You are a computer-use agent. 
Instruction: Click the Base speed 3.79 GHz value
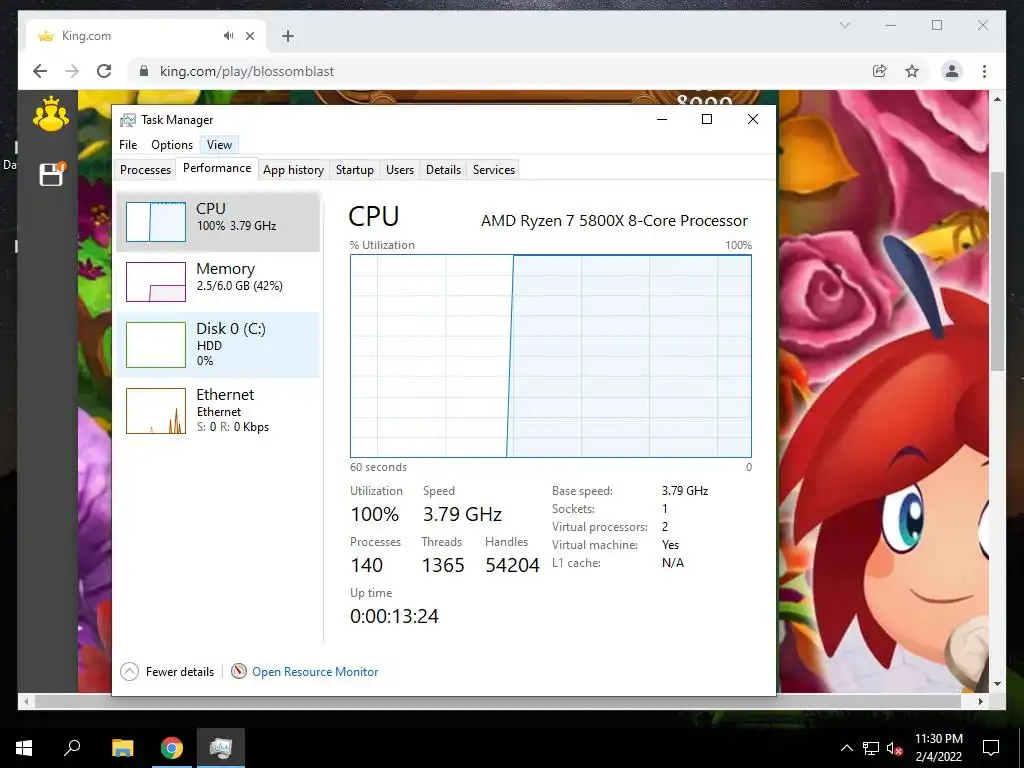(685, 490)
